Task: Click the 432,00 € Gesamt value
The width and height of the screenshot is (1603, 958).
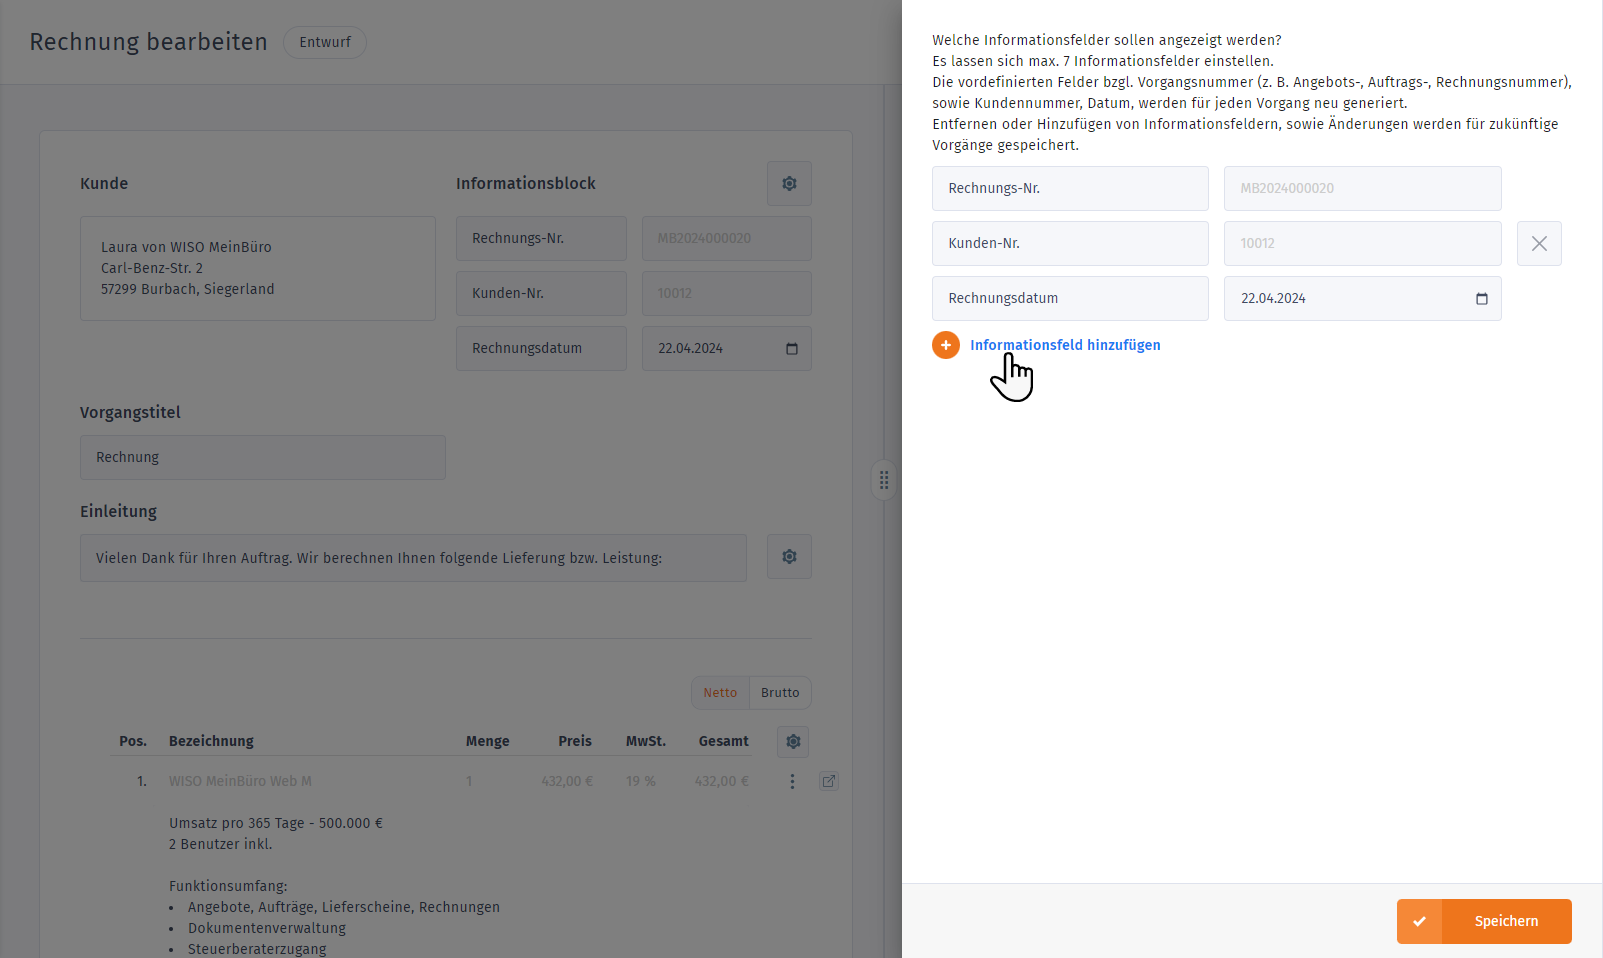Action: tap(721, 781)
